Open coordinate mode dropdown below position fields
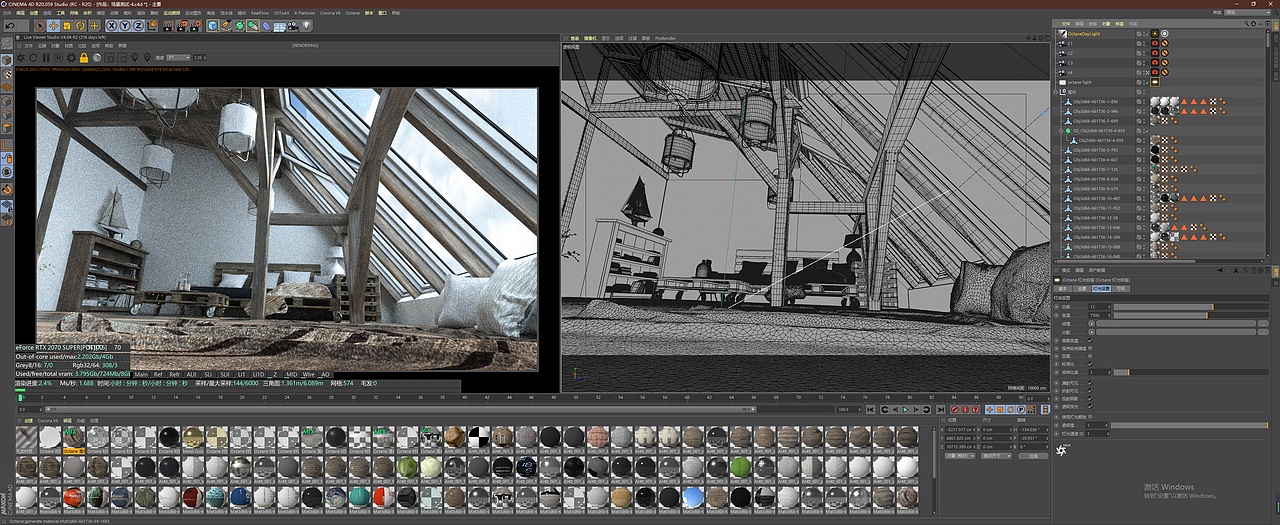Screen dimensions: 1280x525 [960, 456]
